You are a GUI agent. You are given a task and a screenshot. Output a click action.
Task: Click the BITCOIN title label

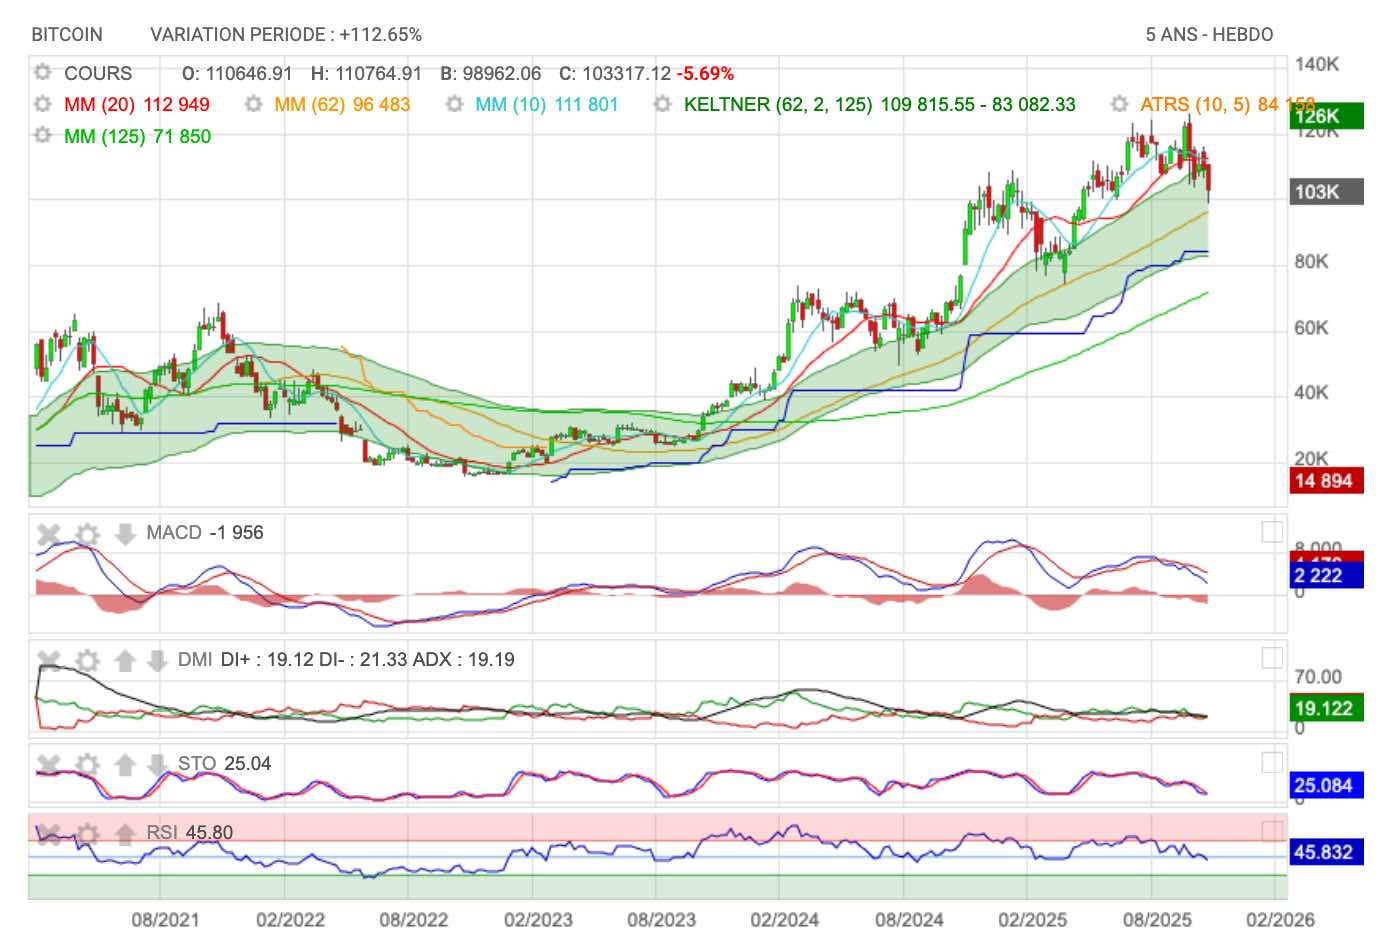click(x=67, y=34)
